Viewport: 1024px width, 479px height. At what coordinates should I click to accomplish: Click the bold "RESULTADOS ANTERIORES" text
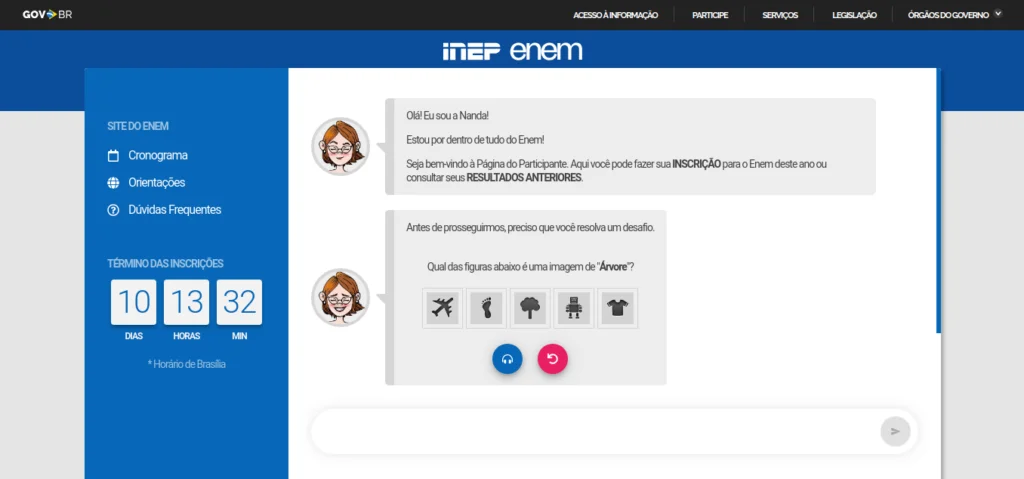pos(524,178)
